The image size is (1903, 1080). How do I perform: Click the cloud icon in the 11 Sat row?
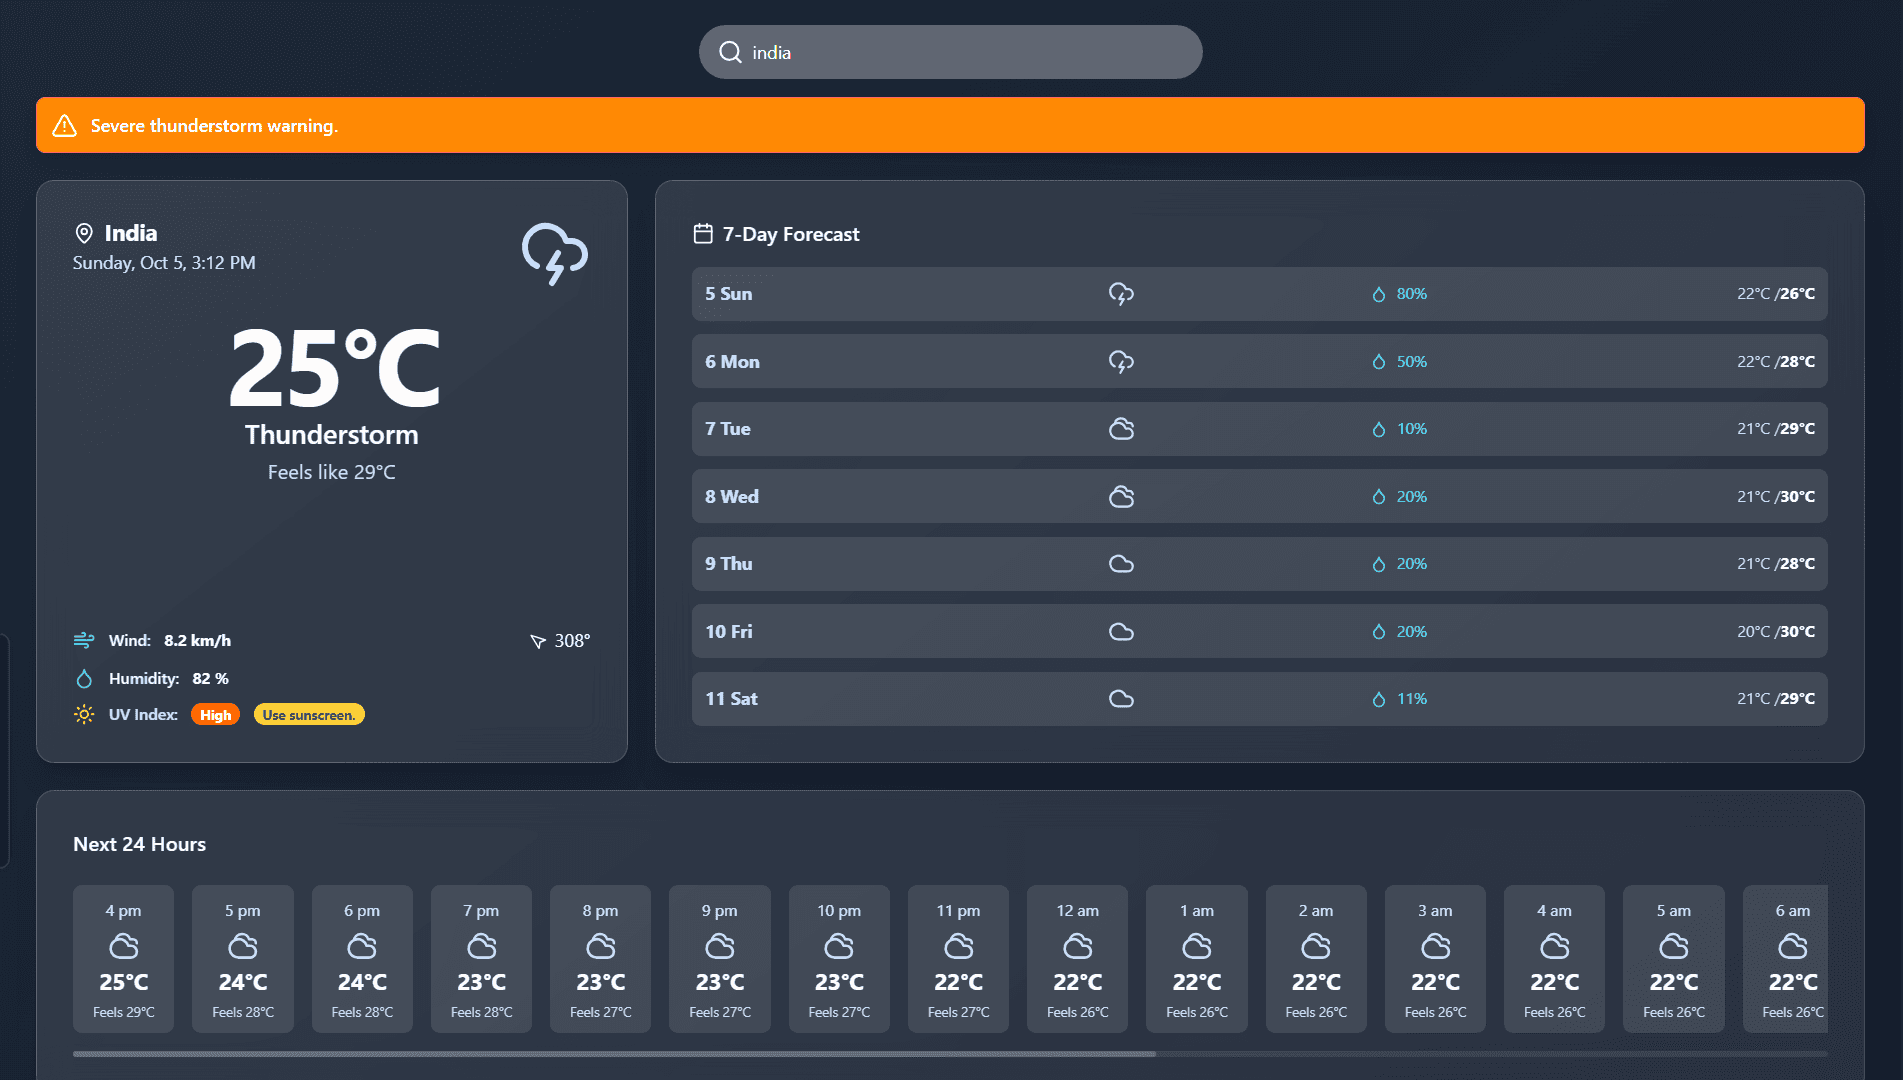1121,699
